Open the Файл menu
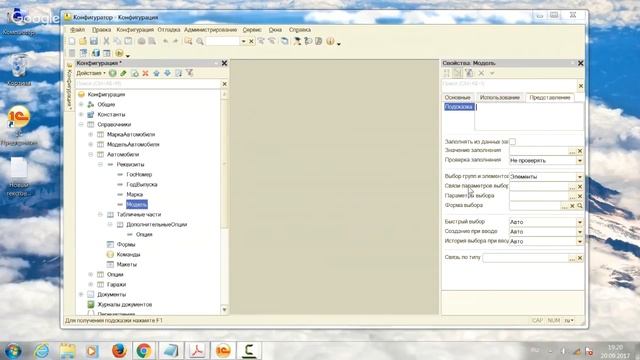 pyautogui.click(x=78, y=30)
